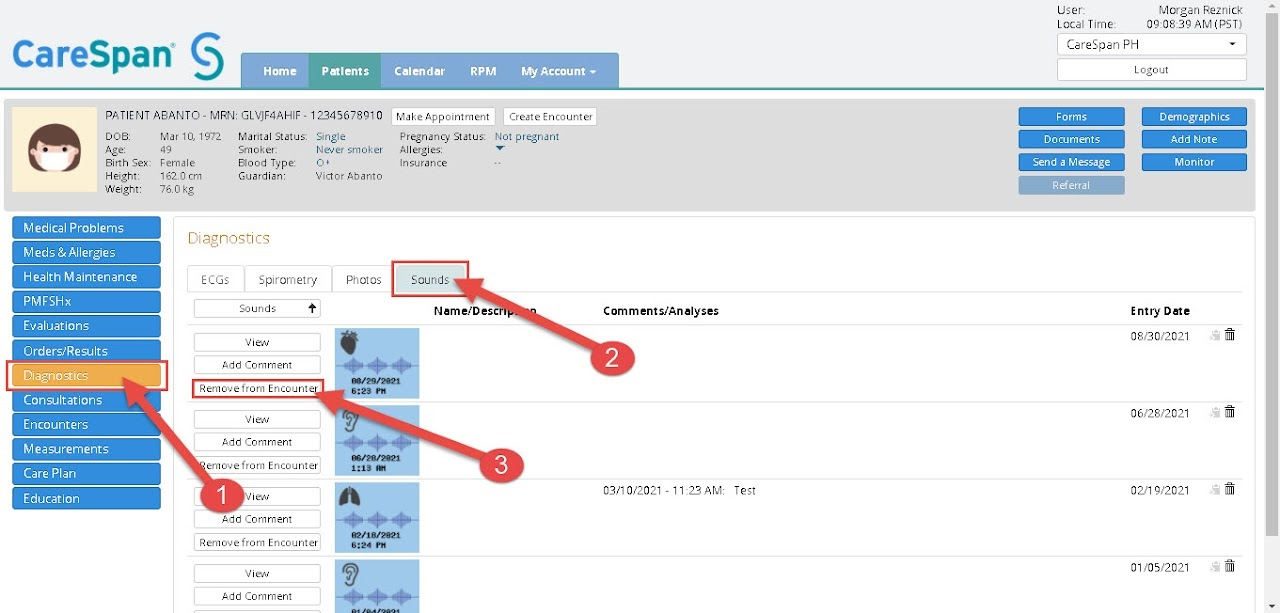Open Measurements in the sidebar
Screen dimensions: 1280x613
pos(86,449)
